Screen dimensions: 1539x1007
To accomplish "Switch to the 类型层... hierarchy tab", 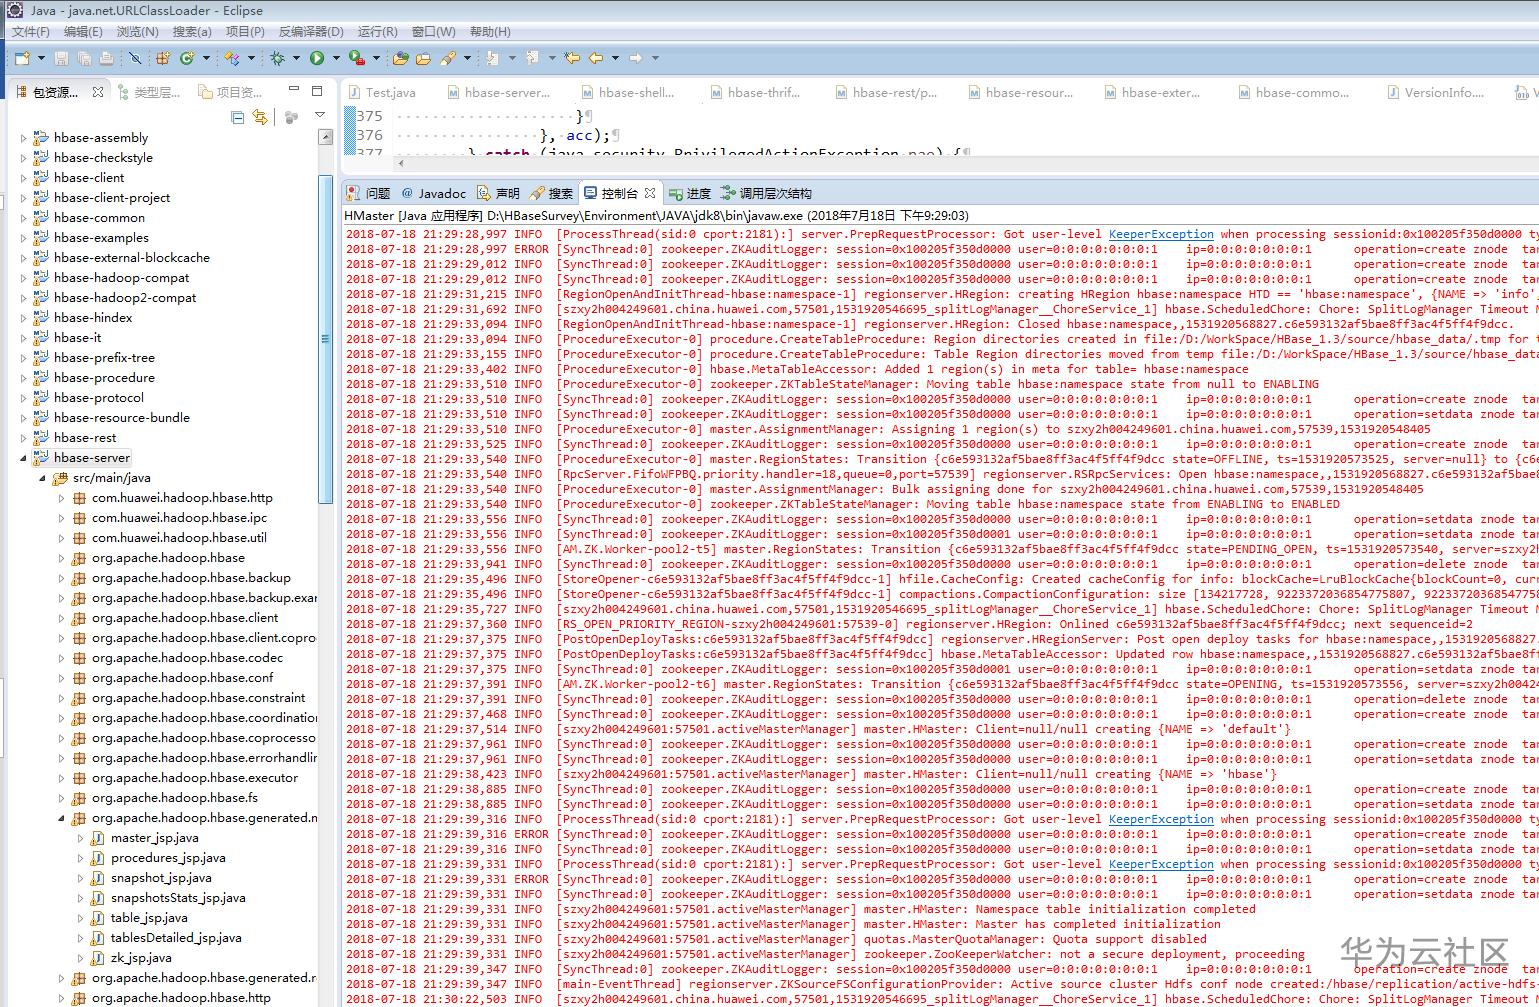I will pos(149,92).
